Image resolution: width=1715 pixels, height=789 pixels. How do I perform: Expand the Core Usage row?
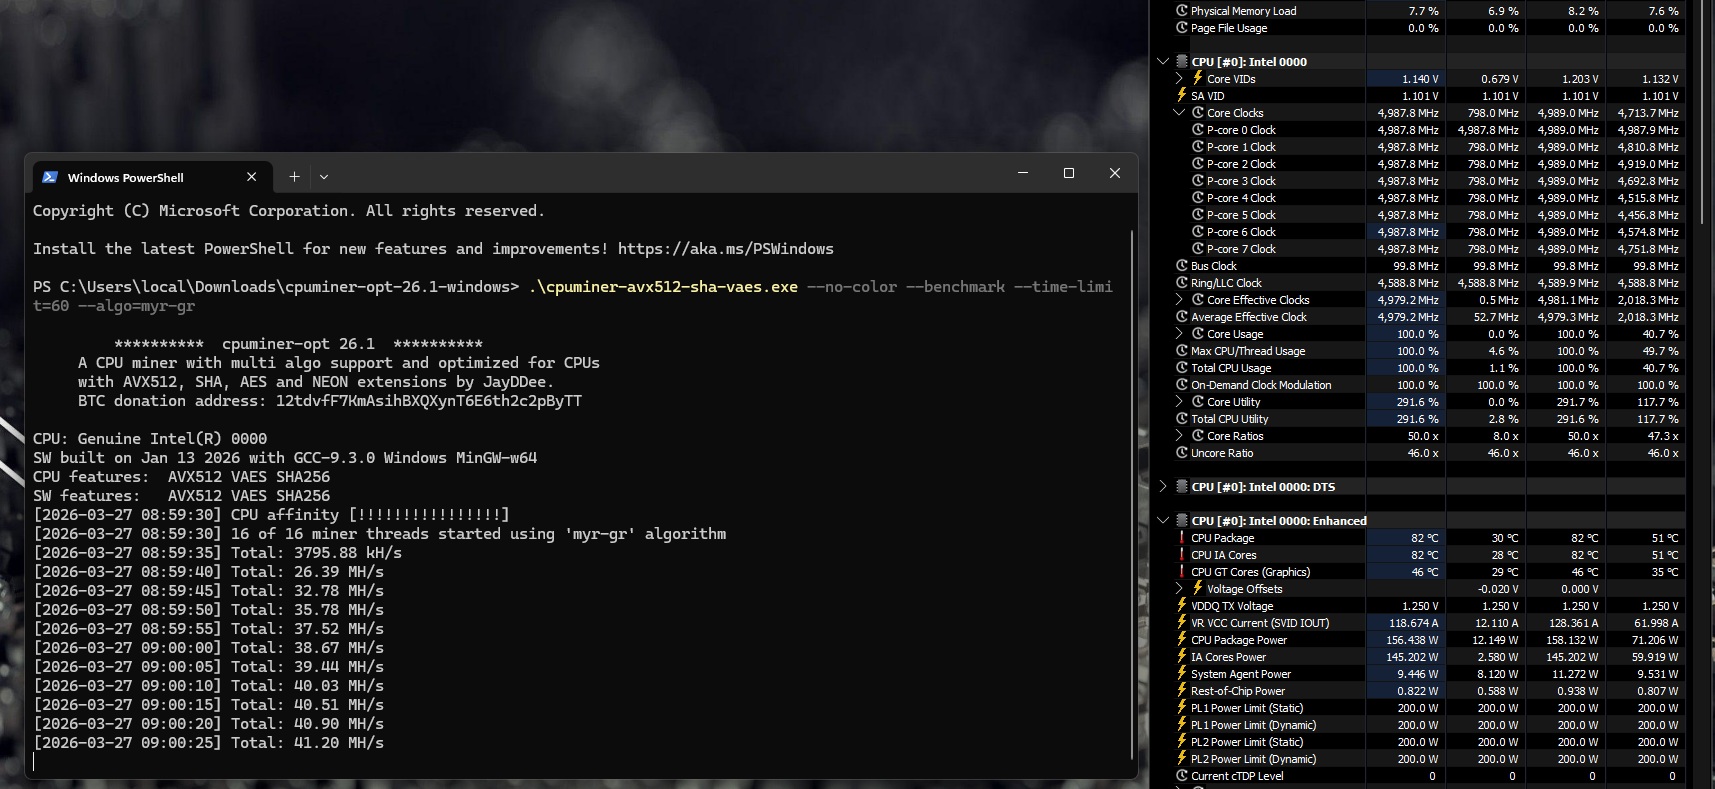point(1179,334)
